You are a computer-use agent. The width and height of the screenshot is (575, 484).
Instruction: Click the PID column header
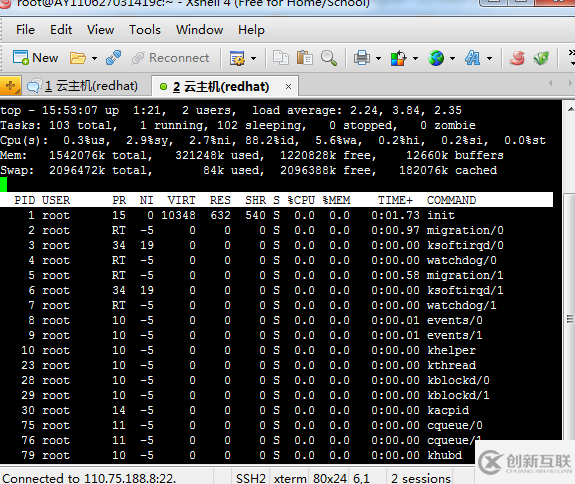[x=25, y=200]
